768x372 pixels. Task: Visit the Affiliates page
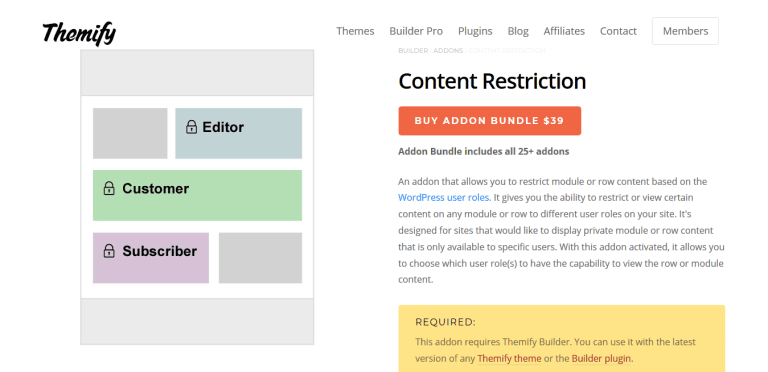(564, 31)
